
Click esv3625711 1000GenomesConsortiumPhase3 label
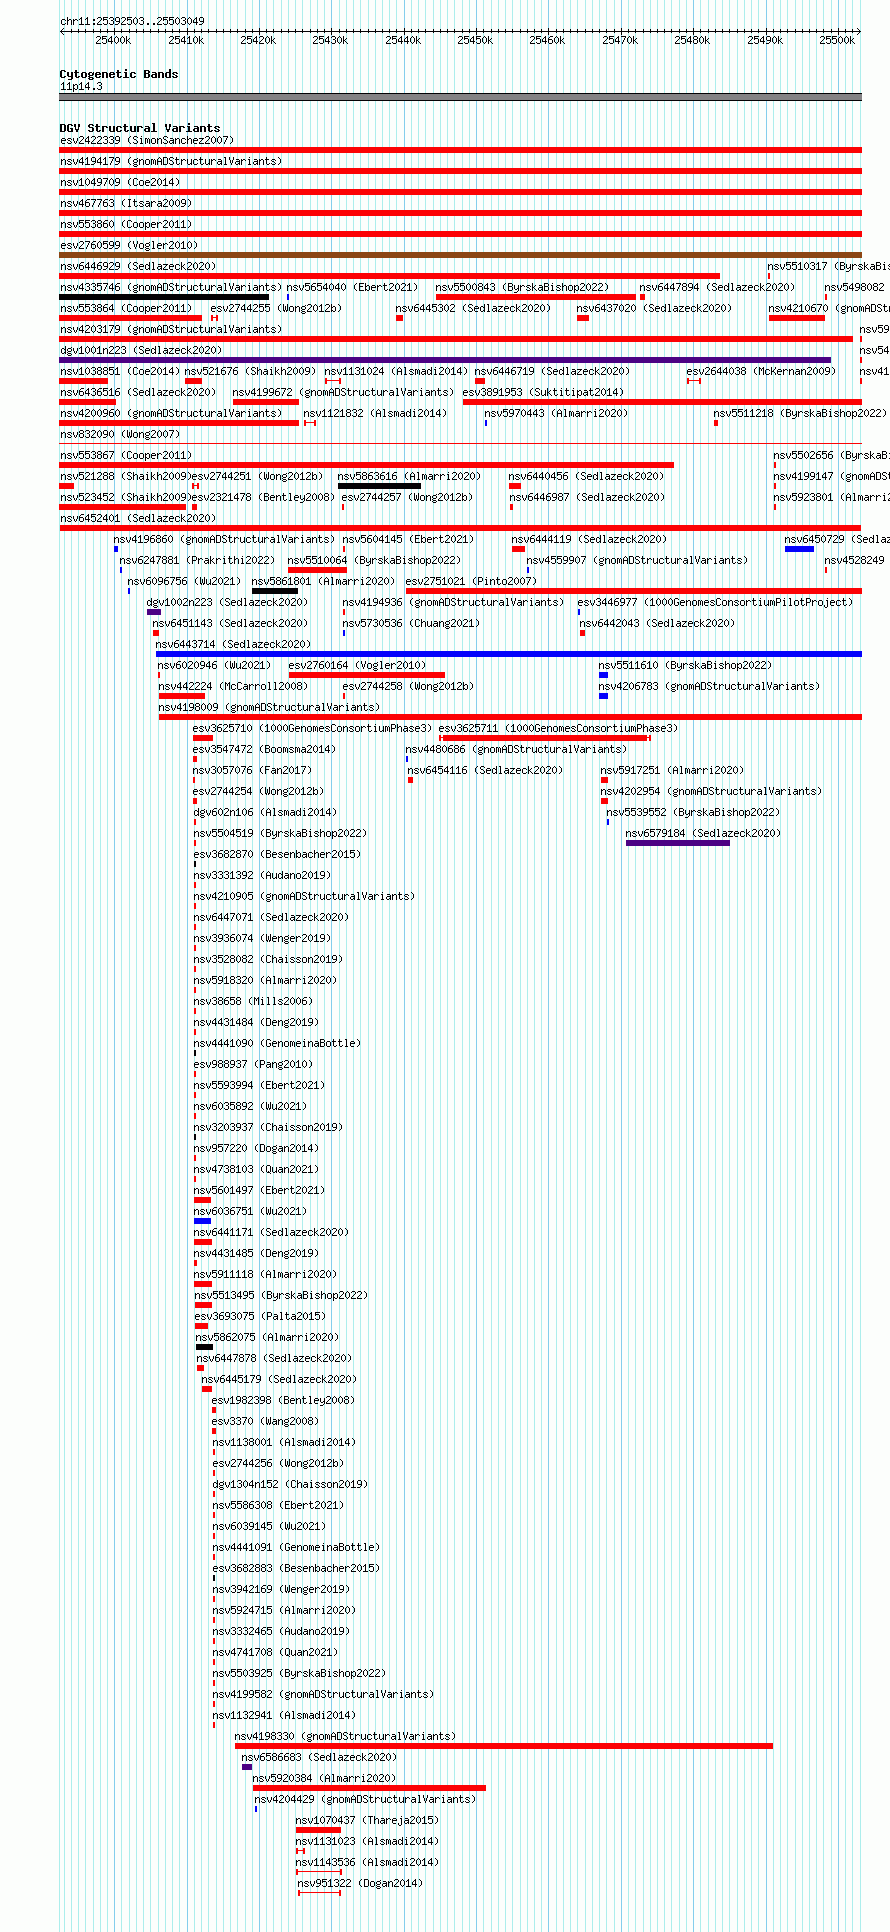tap(558, 728)
